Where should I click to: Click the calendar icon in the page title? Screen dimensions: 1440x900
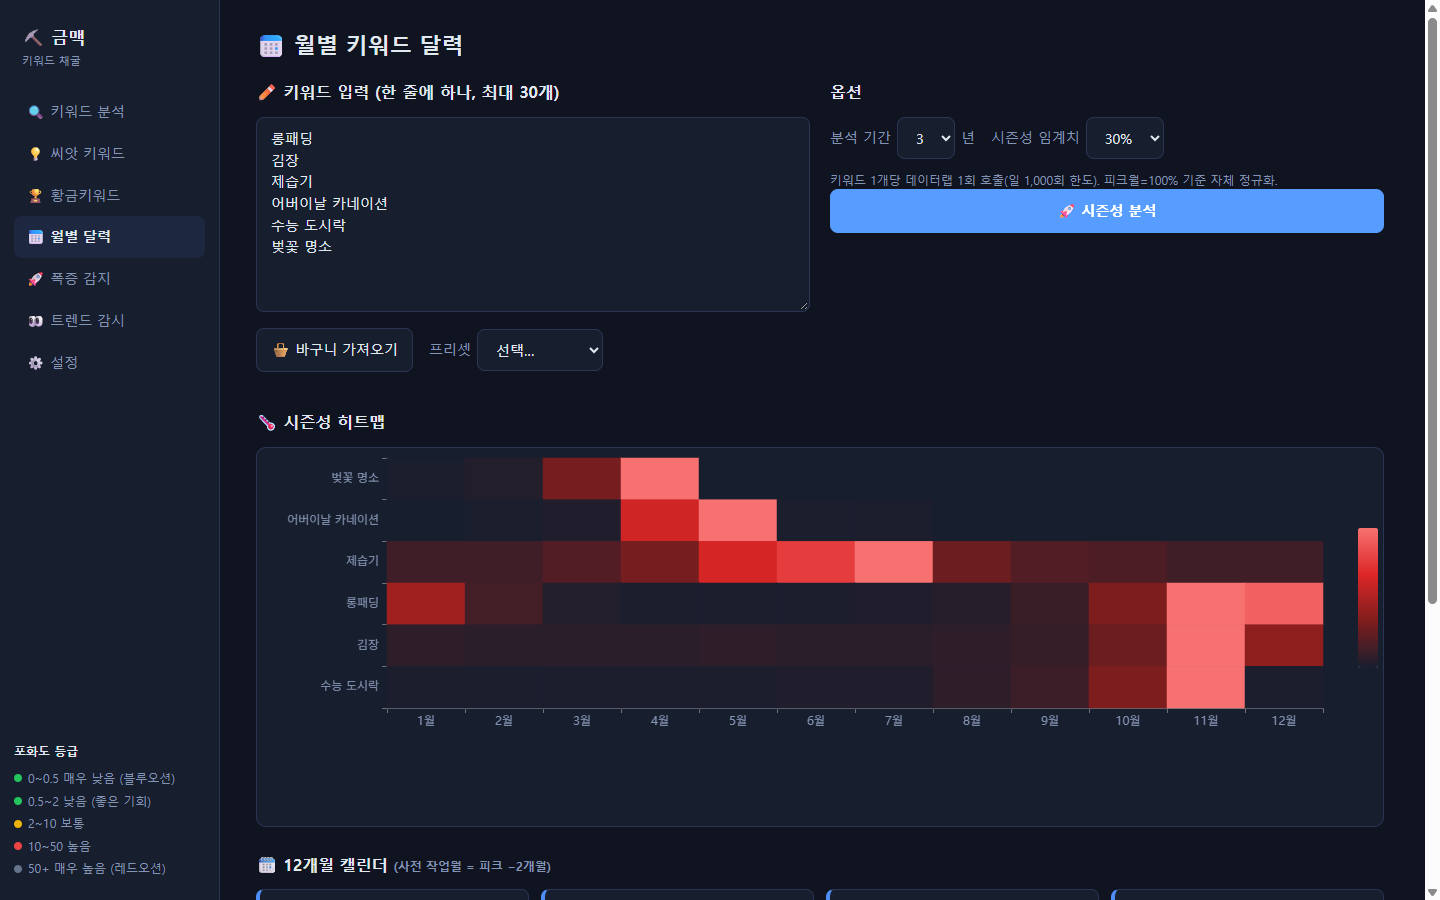pos(271,46)
